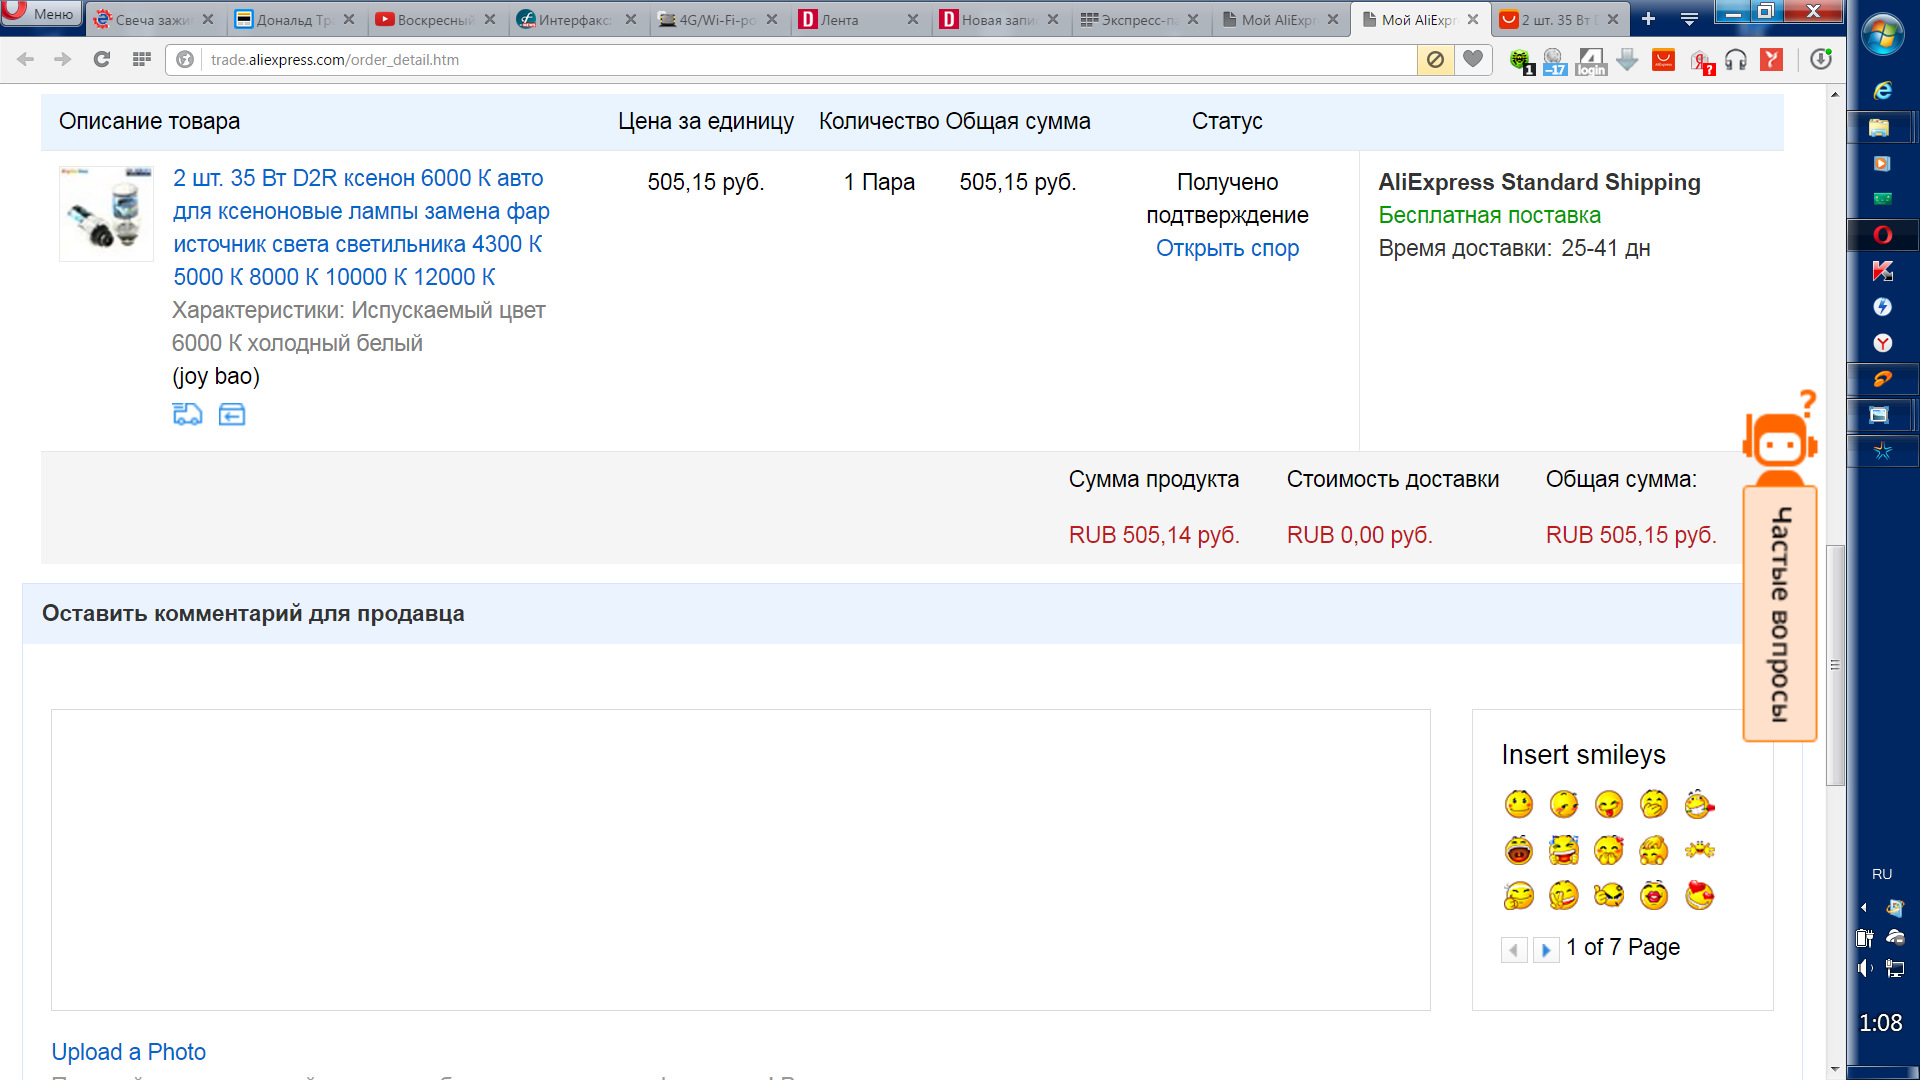Click the Открыть спор link
The image size is (1920, 1080).
[1227, 248]
